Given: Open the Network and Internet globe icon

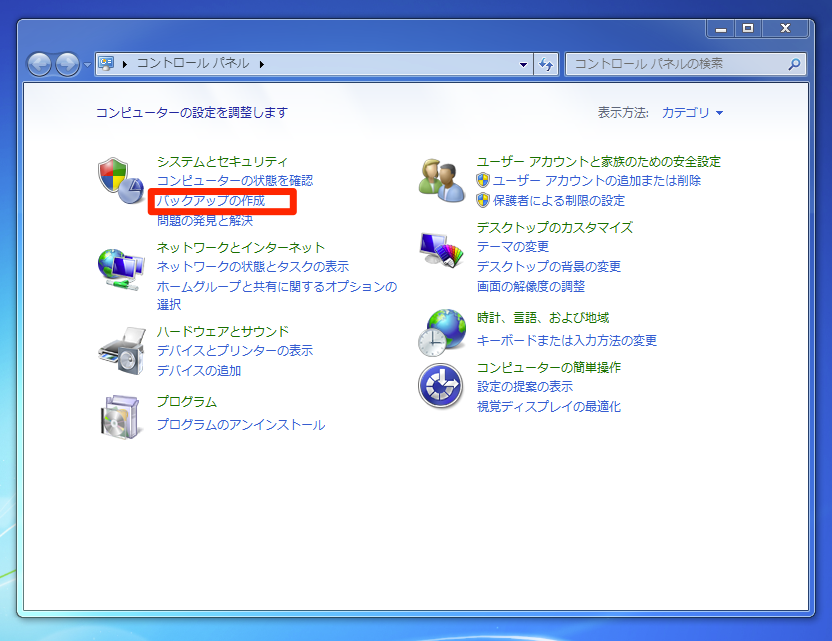Looking at the screenshot, I should (121, 269).
